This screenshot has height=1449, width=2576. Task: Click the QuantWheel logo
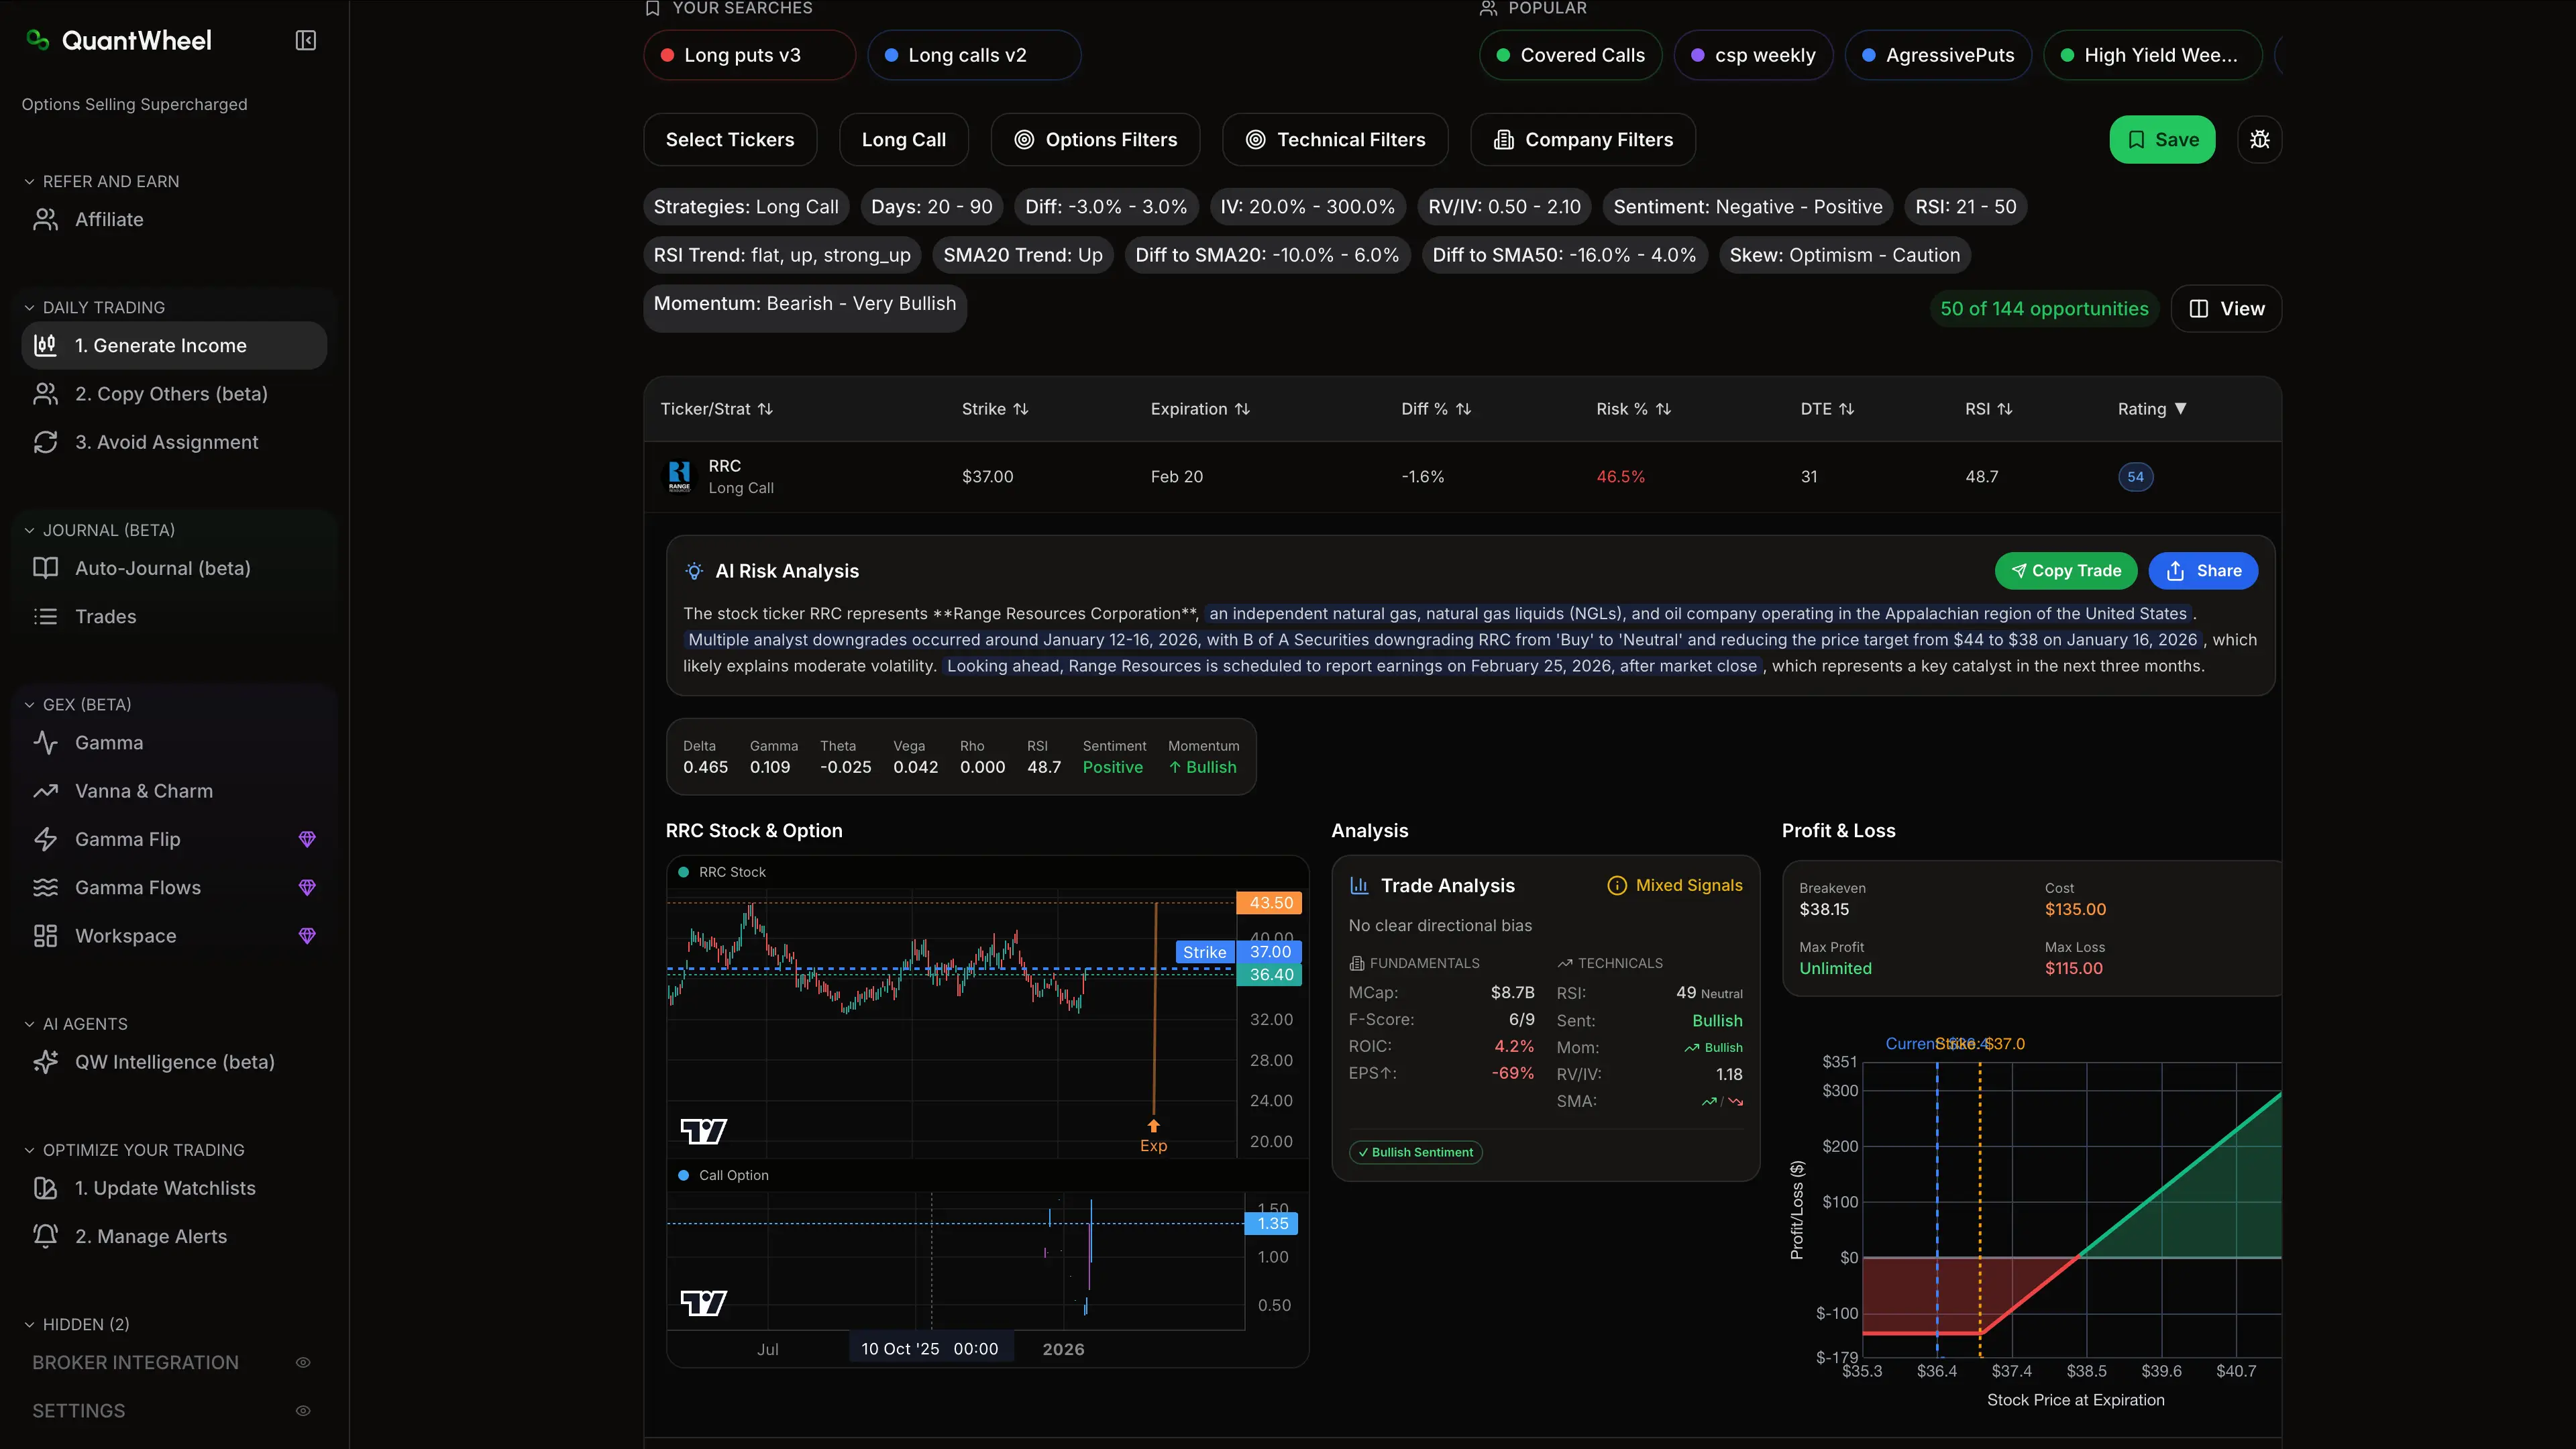[x=119, y=40]
